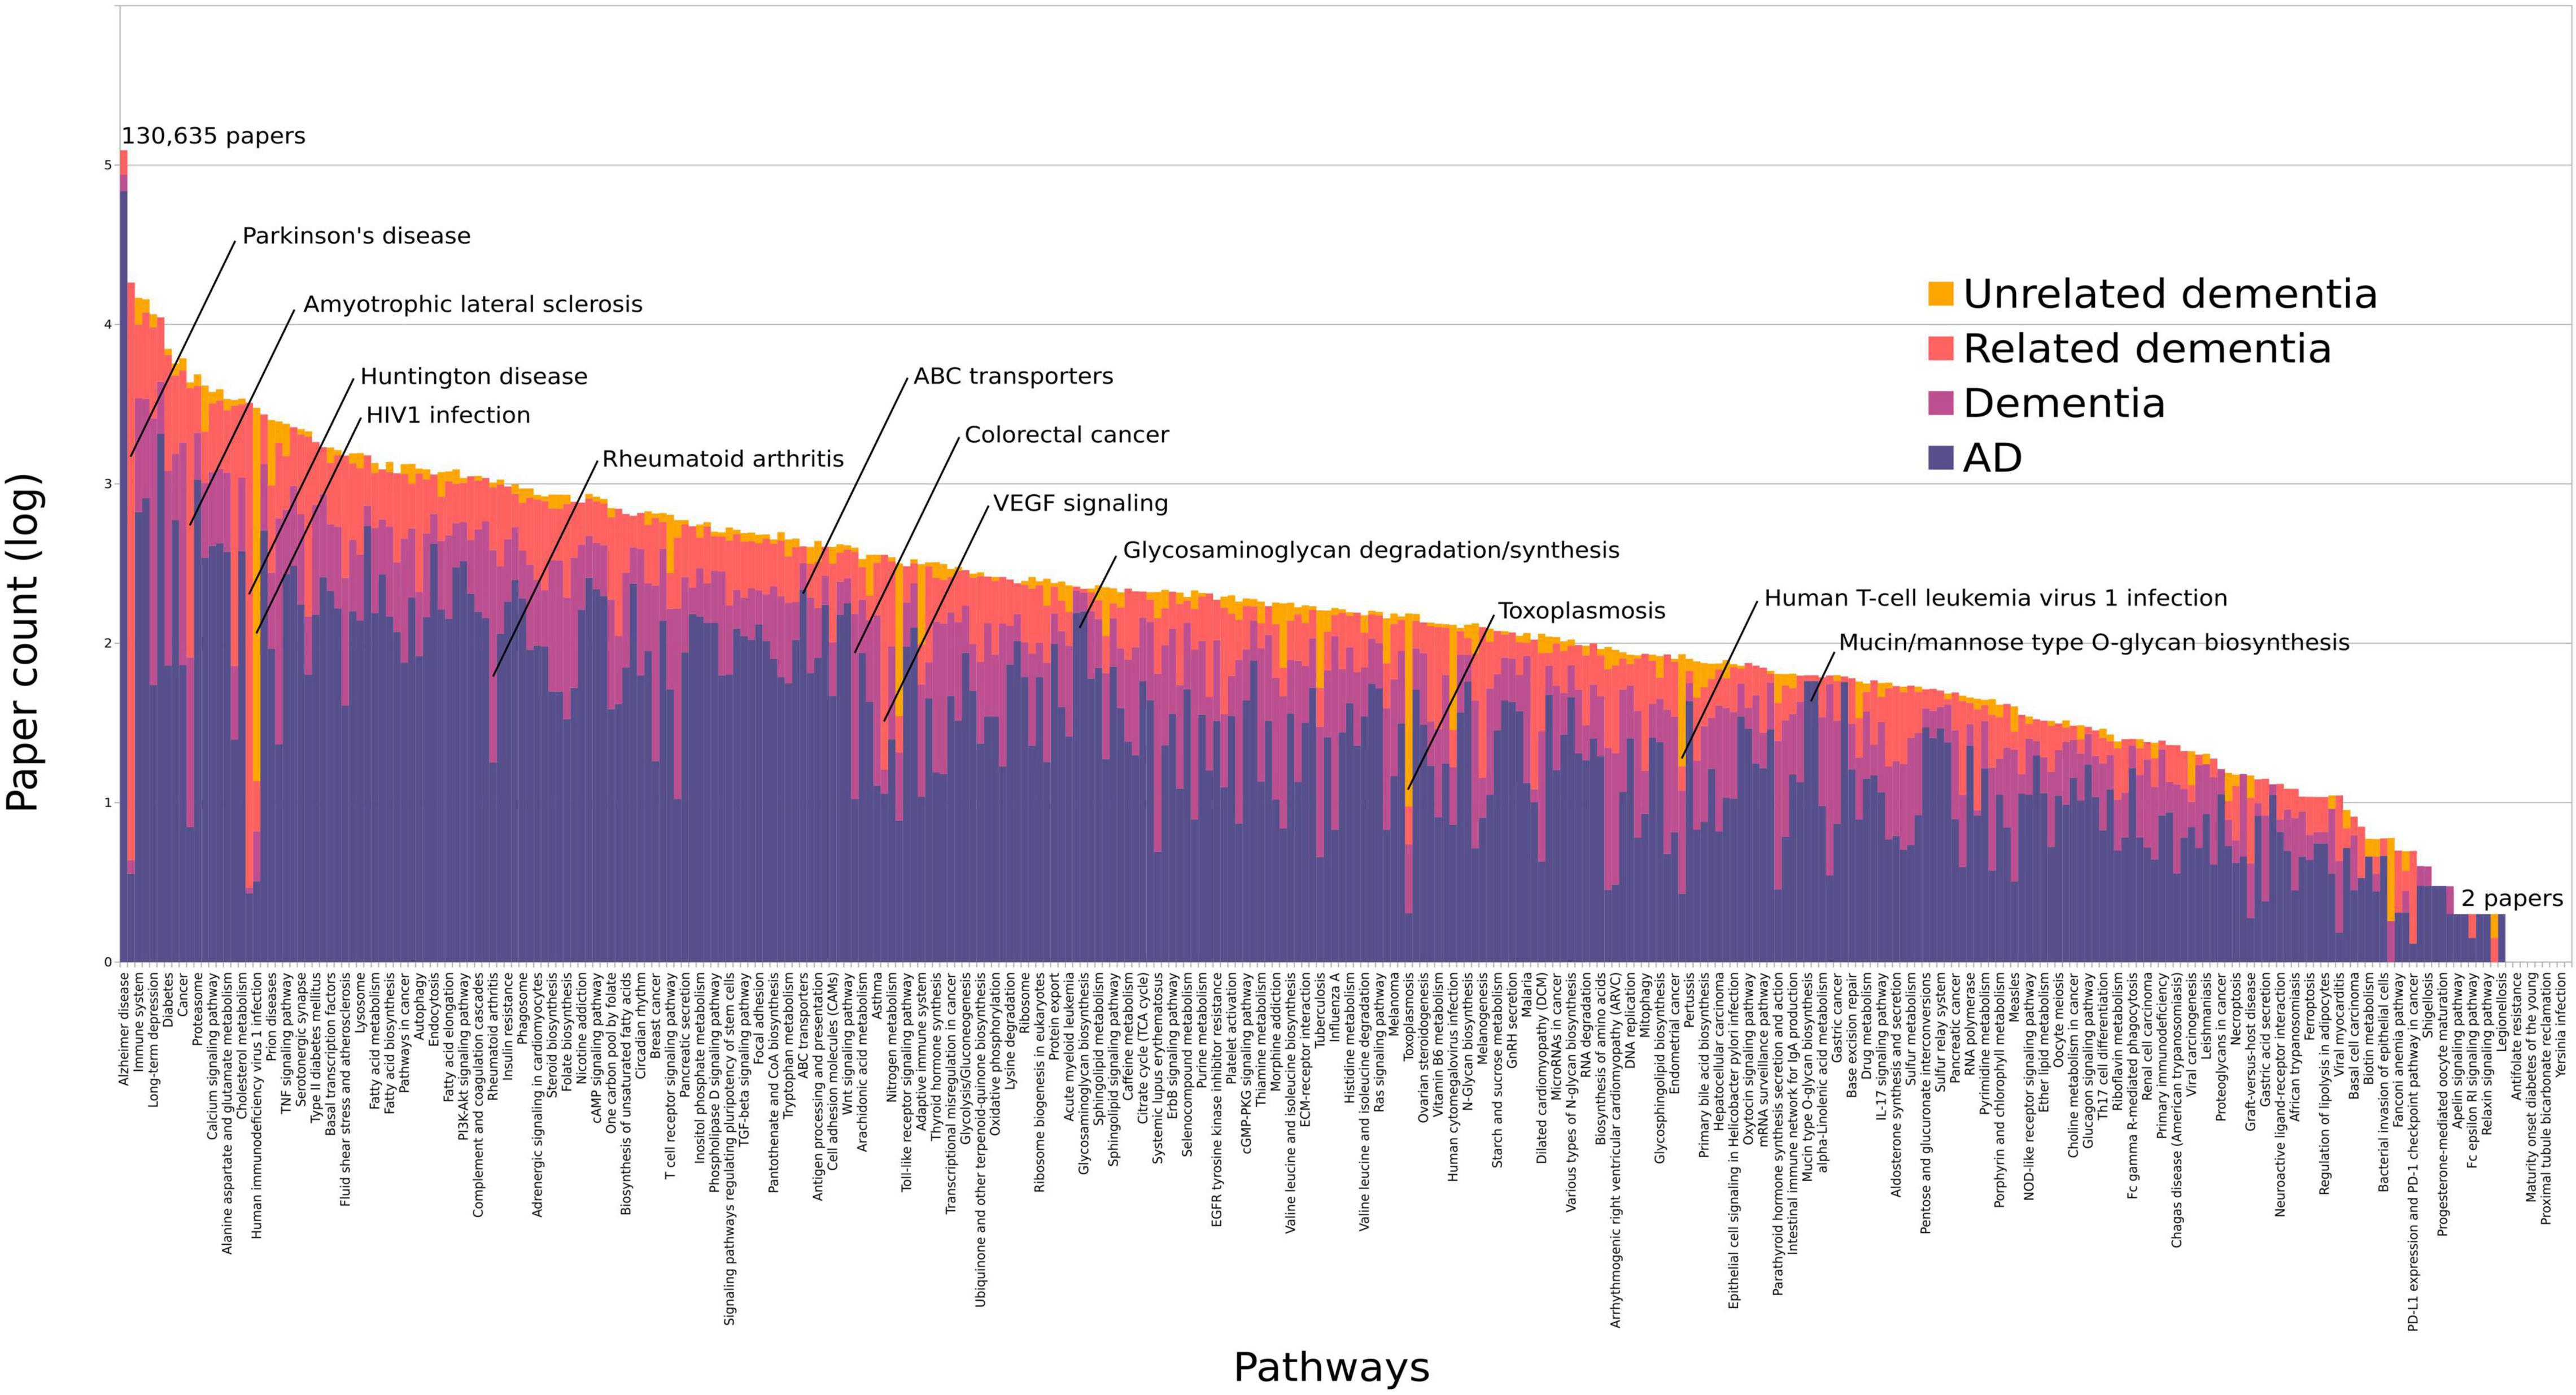
Task: Click the y-axis tick label '4'
Action: click(107, 325)
